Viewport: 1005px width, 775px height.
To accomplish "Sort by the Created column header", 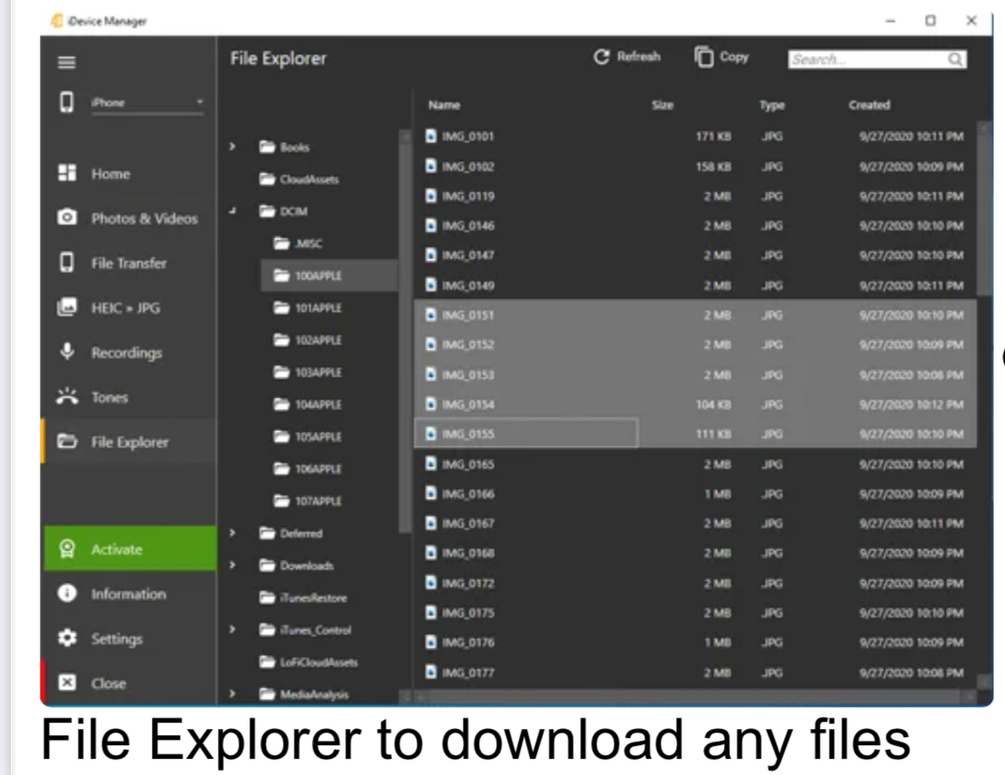I will point(869,105).
